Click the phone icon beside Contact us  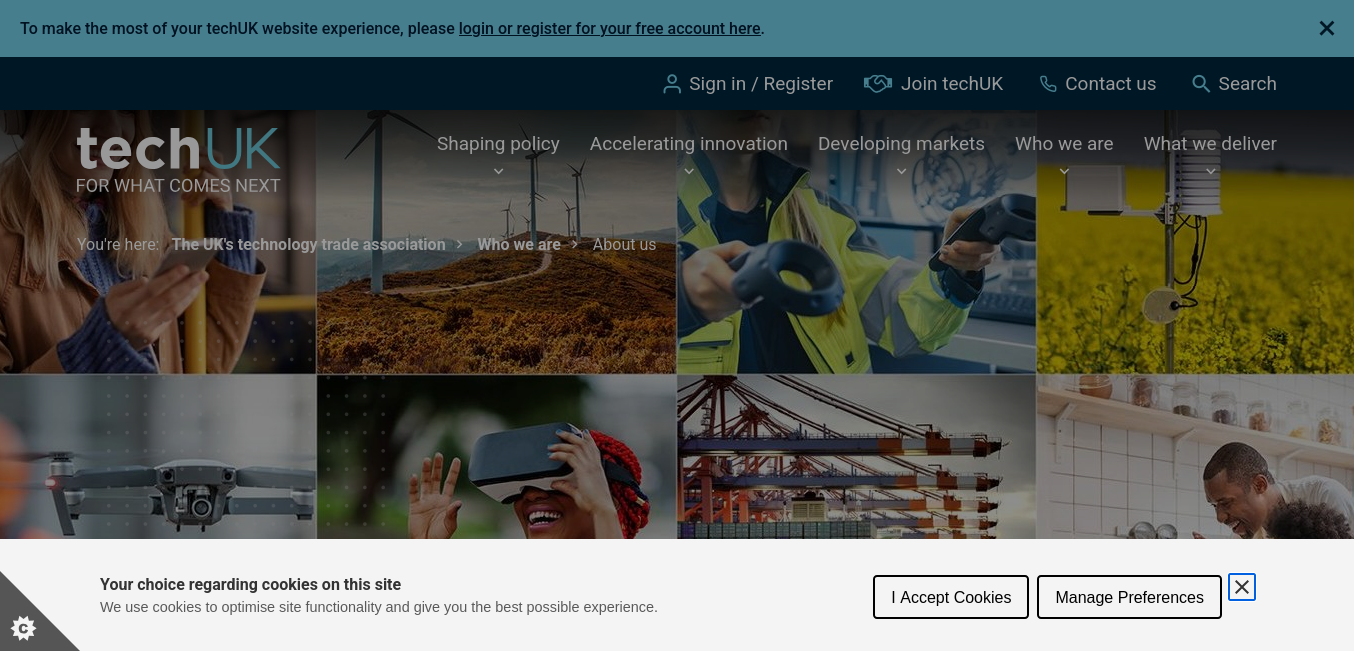tap(1047, 84)
